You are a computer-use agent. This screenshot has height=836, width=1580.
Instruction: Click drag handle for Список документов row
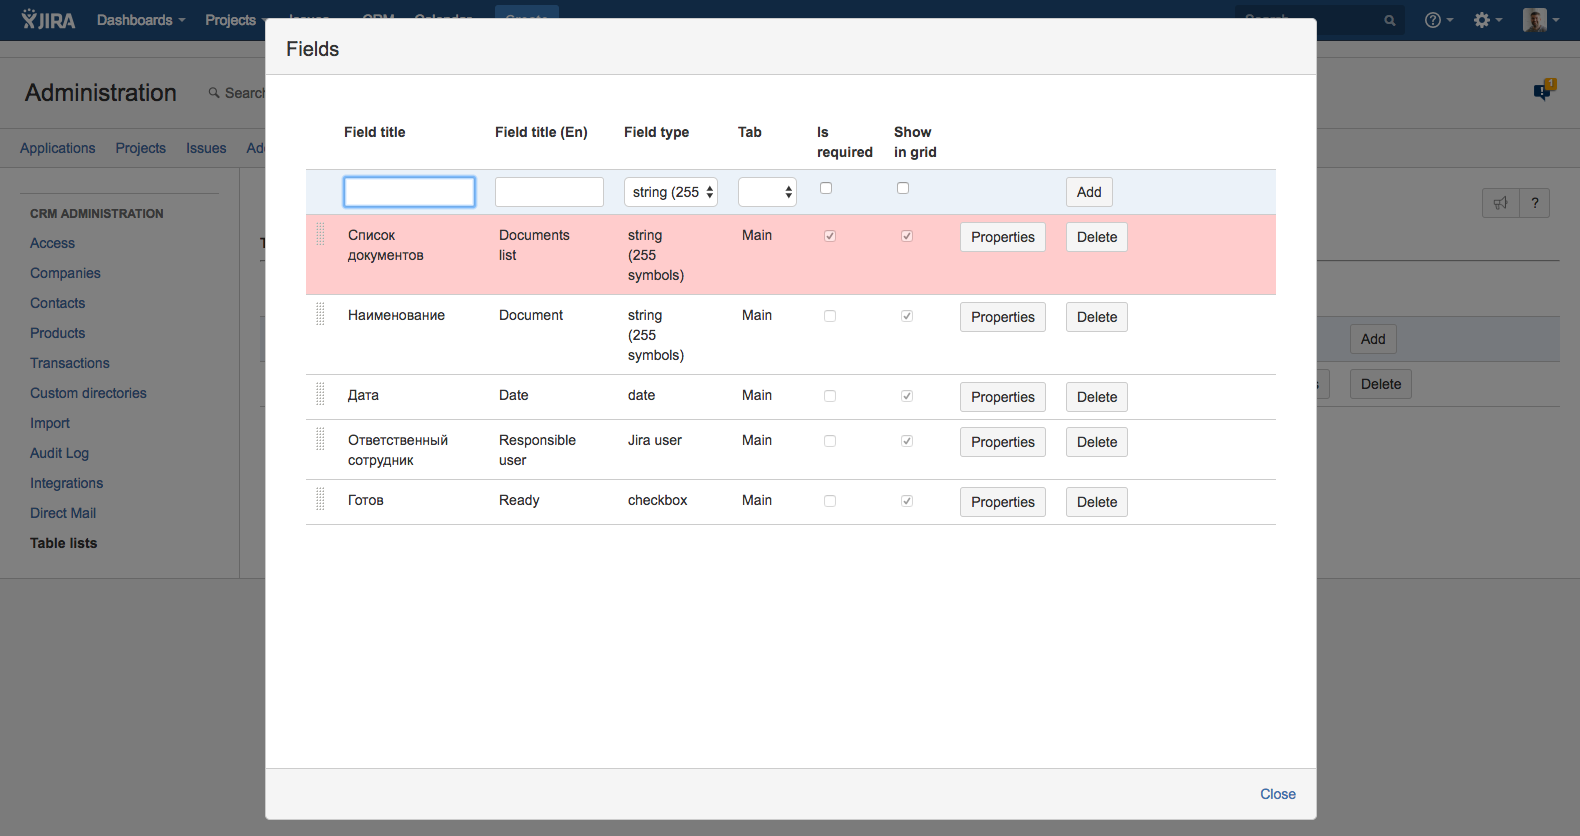tap(320, 235)
